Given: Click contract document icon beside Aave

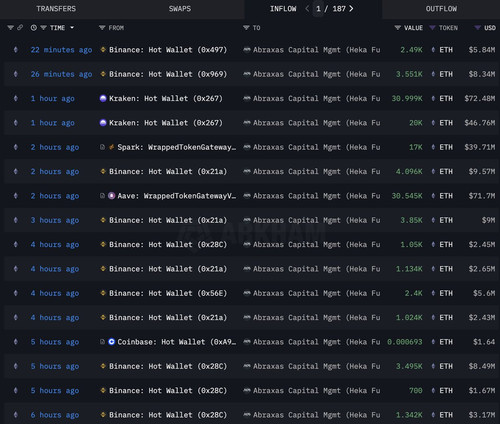Looking at the screenshot, I should pyautogui.click(x=103, y=196).
